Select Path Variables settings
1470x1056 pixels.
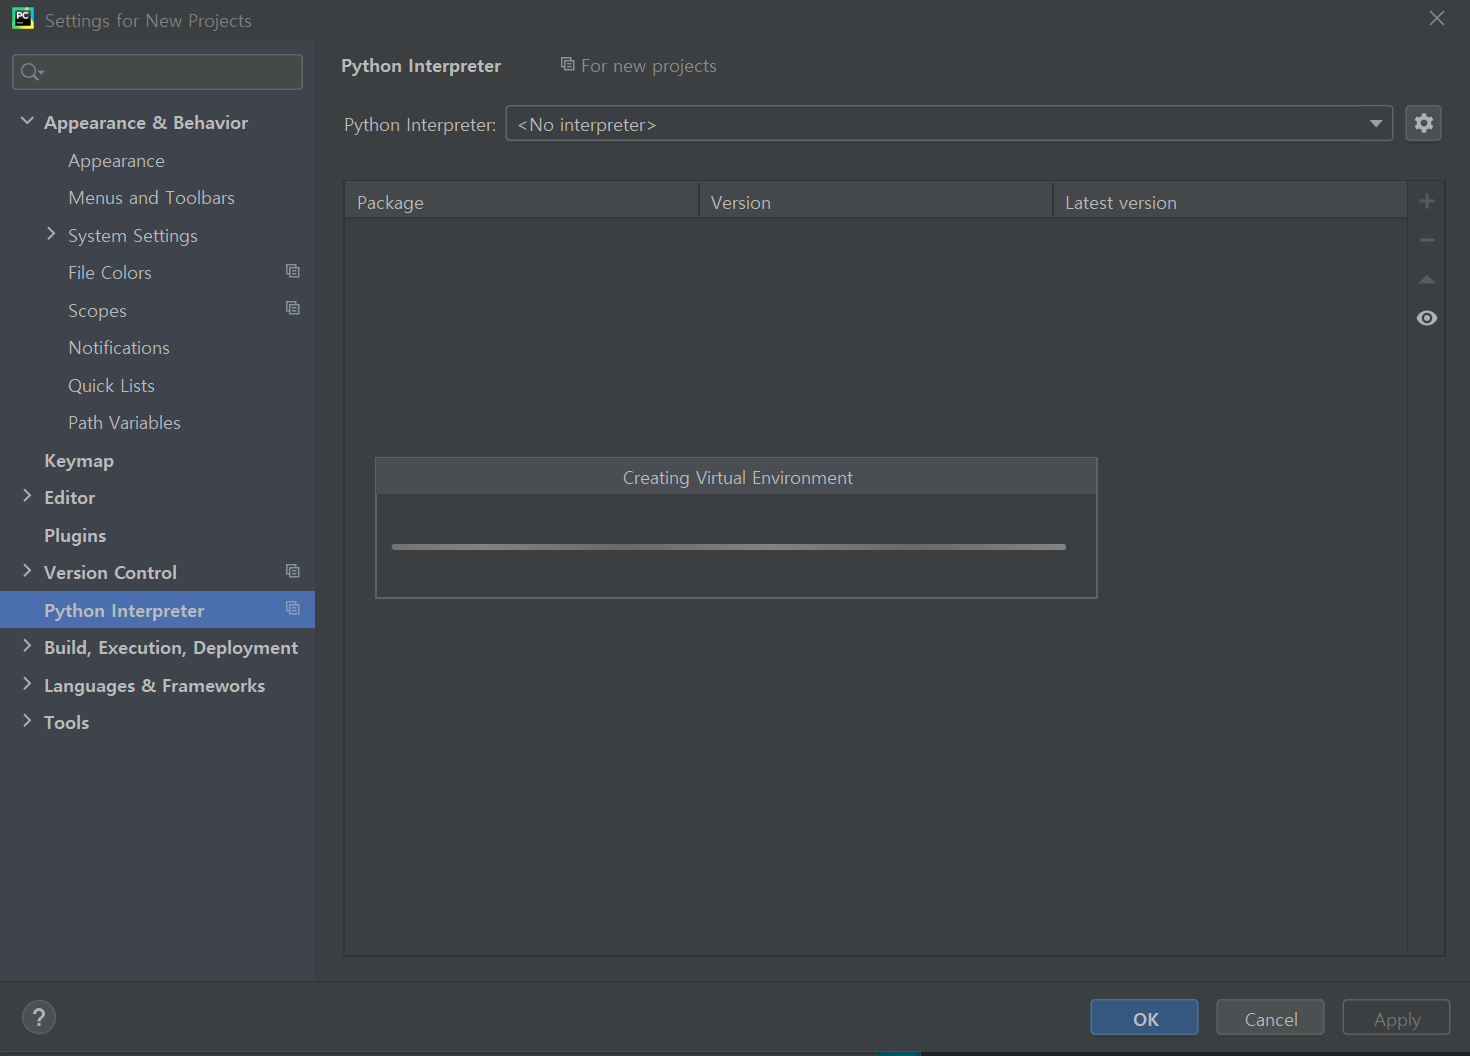[124, 423]
